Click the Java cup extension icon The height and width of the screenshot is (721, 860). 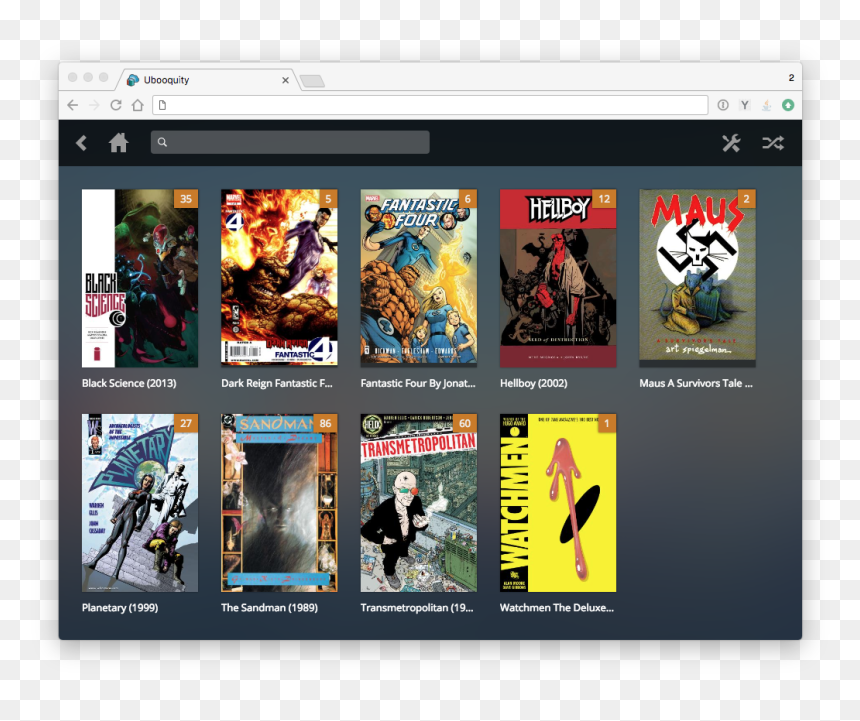point(766,105)
